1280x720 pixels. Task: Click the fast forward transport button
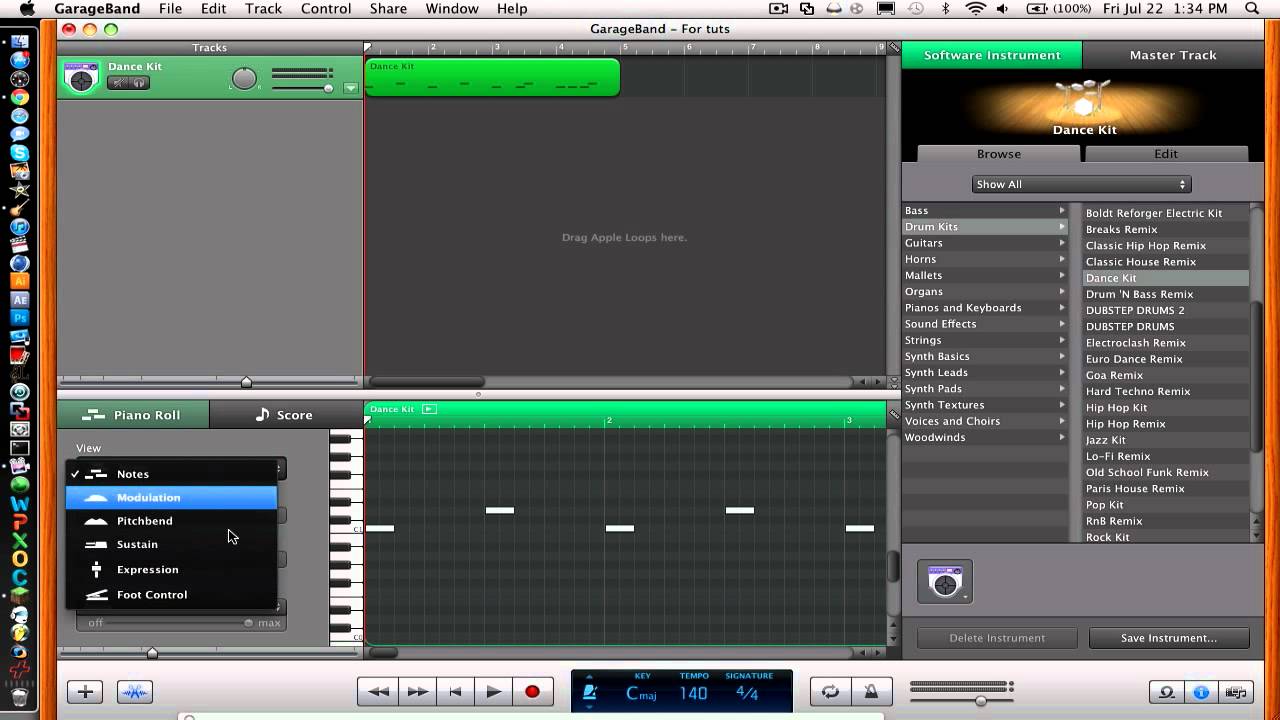pyautogui.click(x=417, y=691)
